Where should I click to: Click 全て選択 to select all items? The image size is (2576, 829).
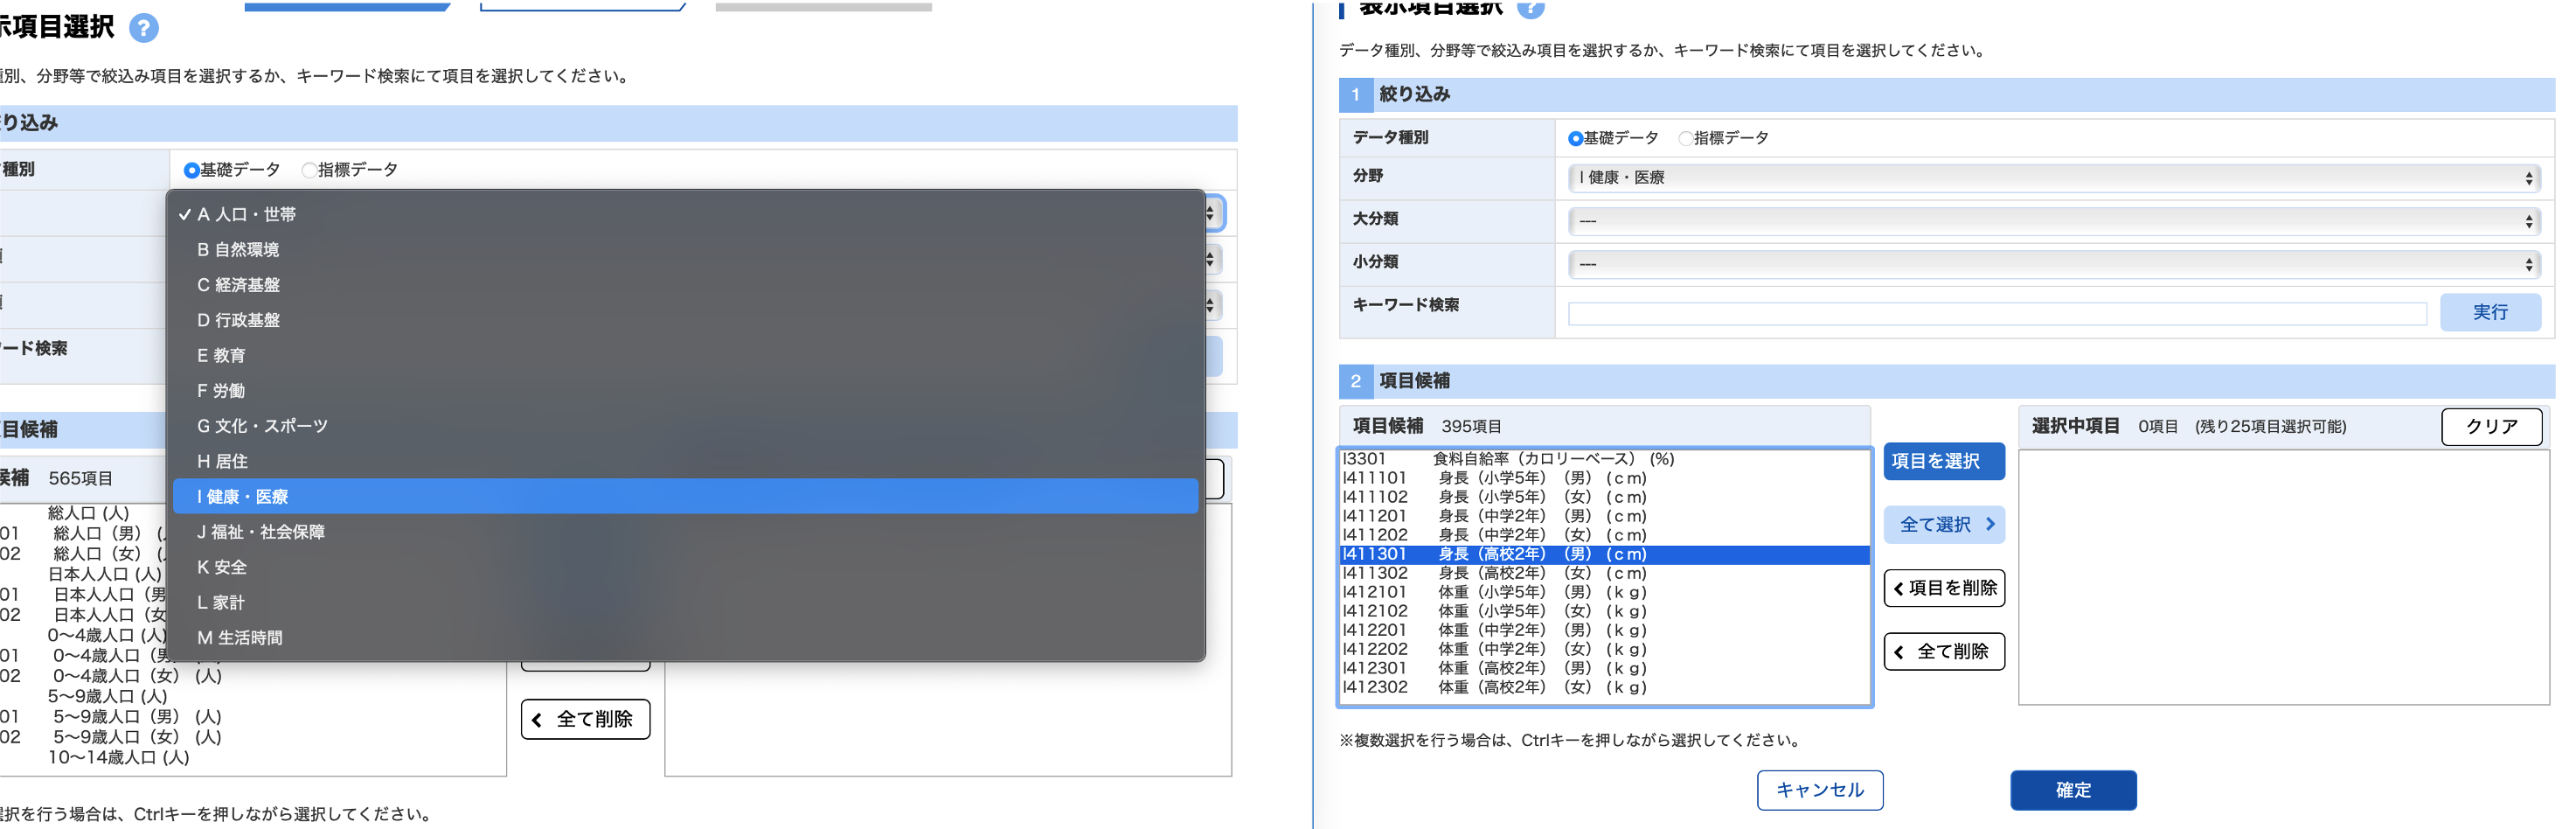1943,524
